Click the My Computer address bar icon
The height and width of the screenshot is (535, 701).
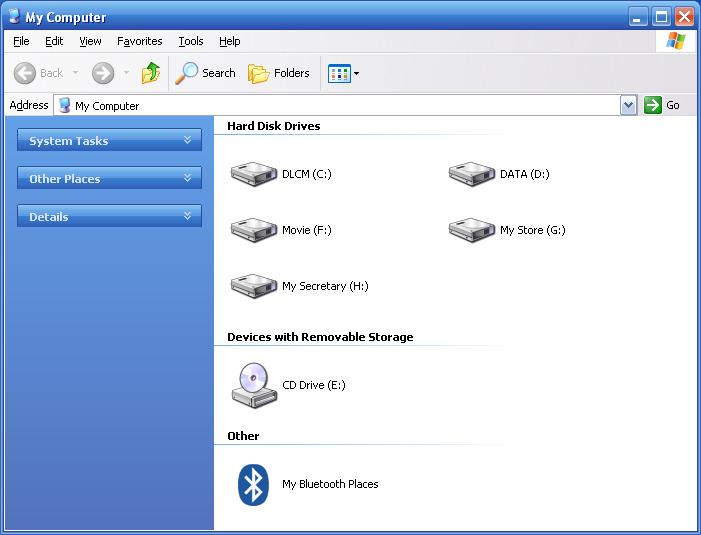coord(65,105)
